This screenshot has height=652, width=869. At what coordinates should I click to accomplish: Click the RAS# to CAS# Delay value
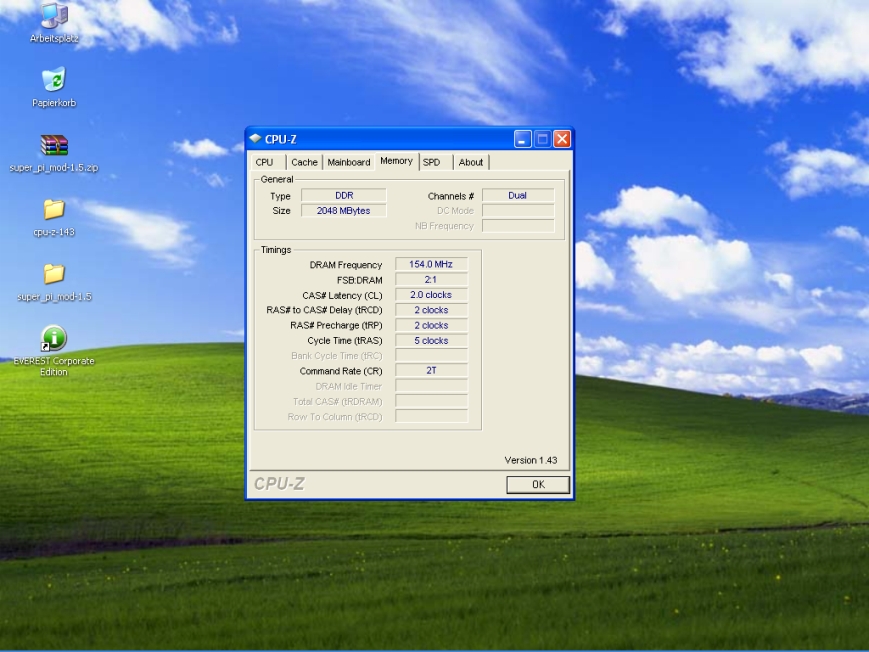(431, 310)
